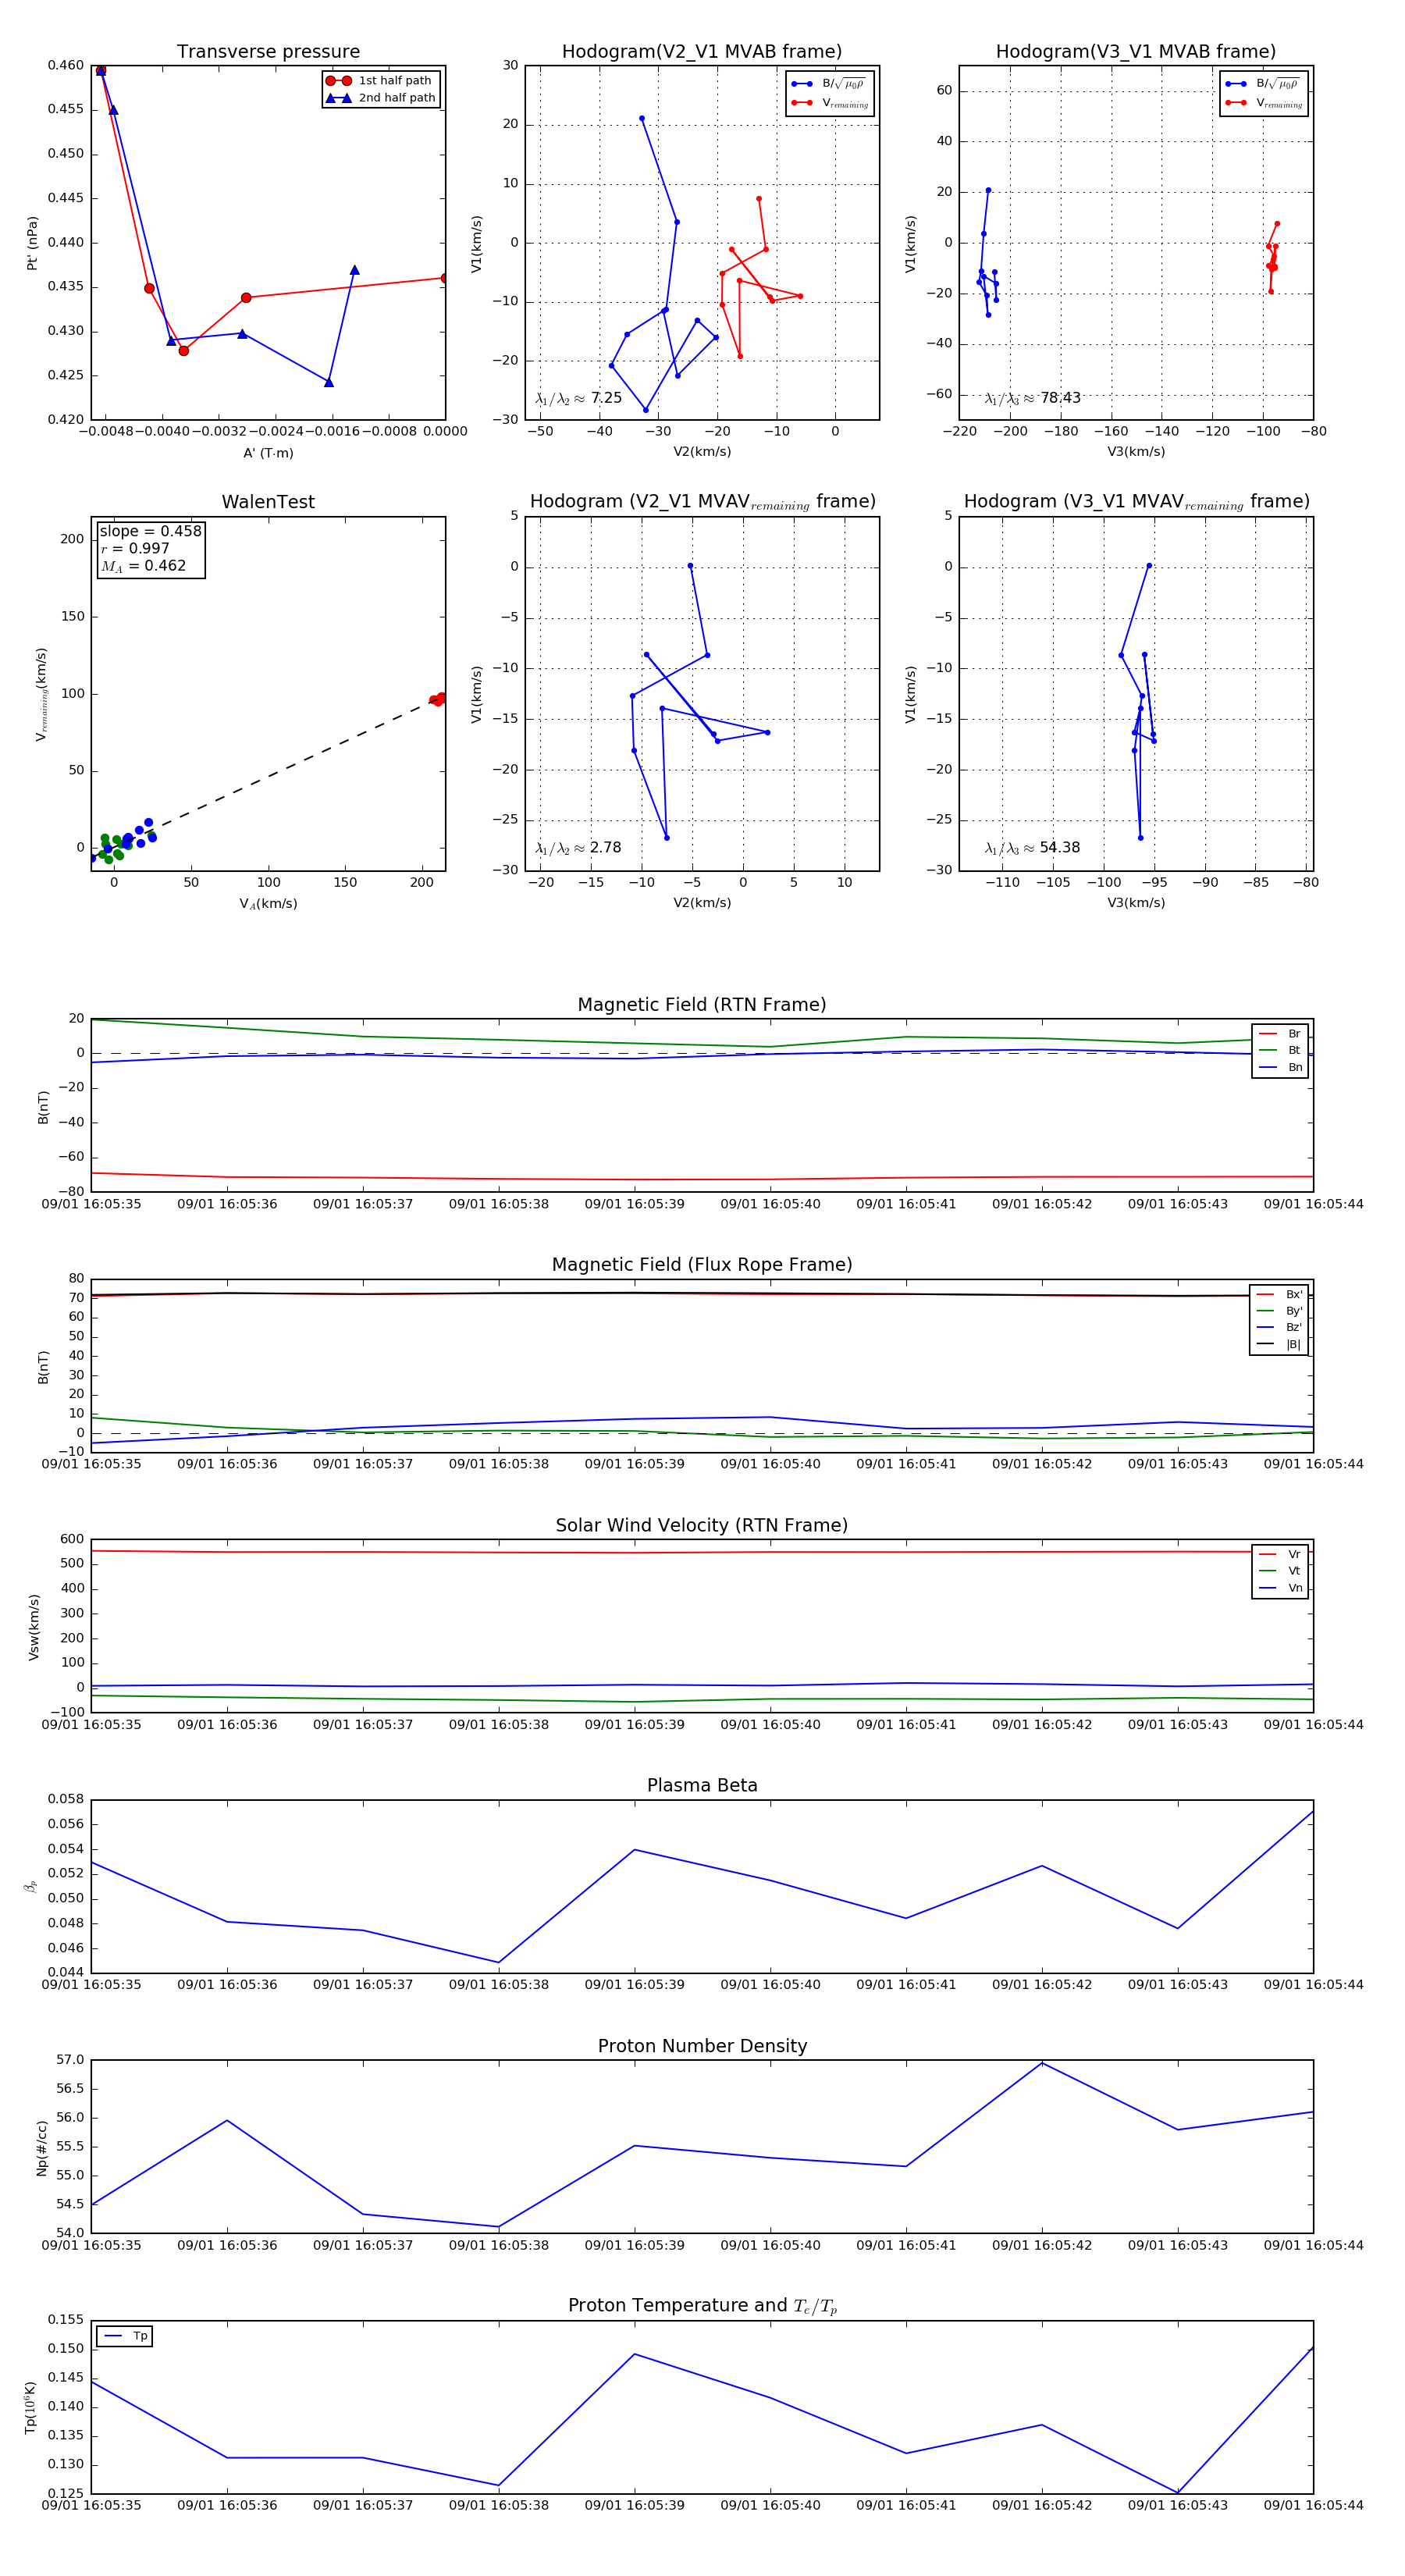Click the "Np(#/cc)" y-axis label
Viewport: 1405px width, 2576px height.
[x=41, y=2148]
